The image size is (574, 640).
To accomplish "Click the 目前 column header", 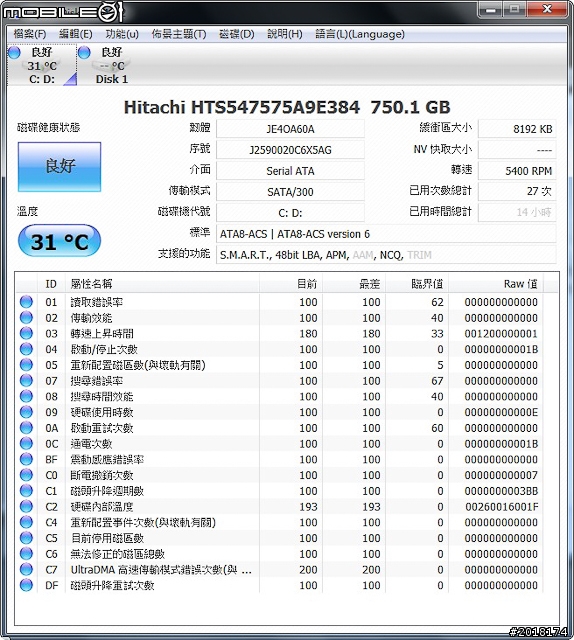I will pyautogui.click(x=291, y=284).
